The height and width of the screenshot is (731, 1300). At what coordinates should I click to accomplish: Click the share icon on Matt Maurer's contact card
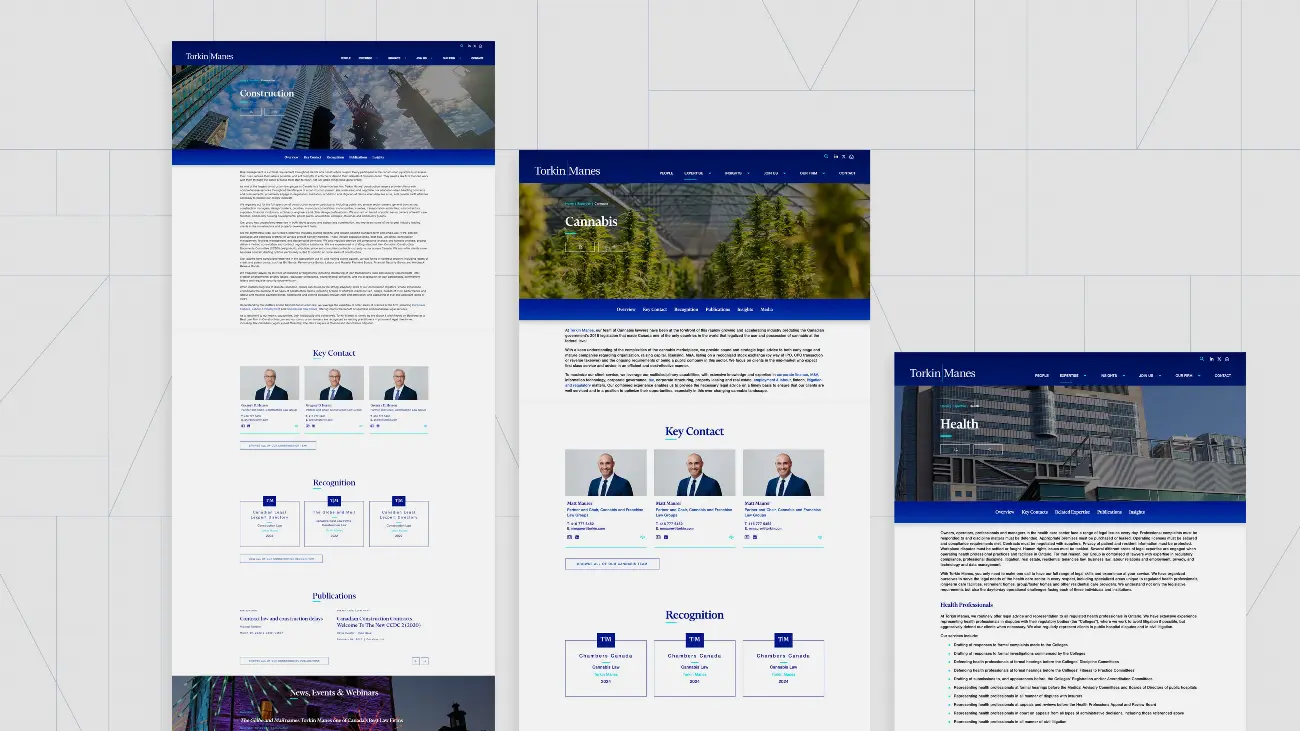(x=641, y=537)
